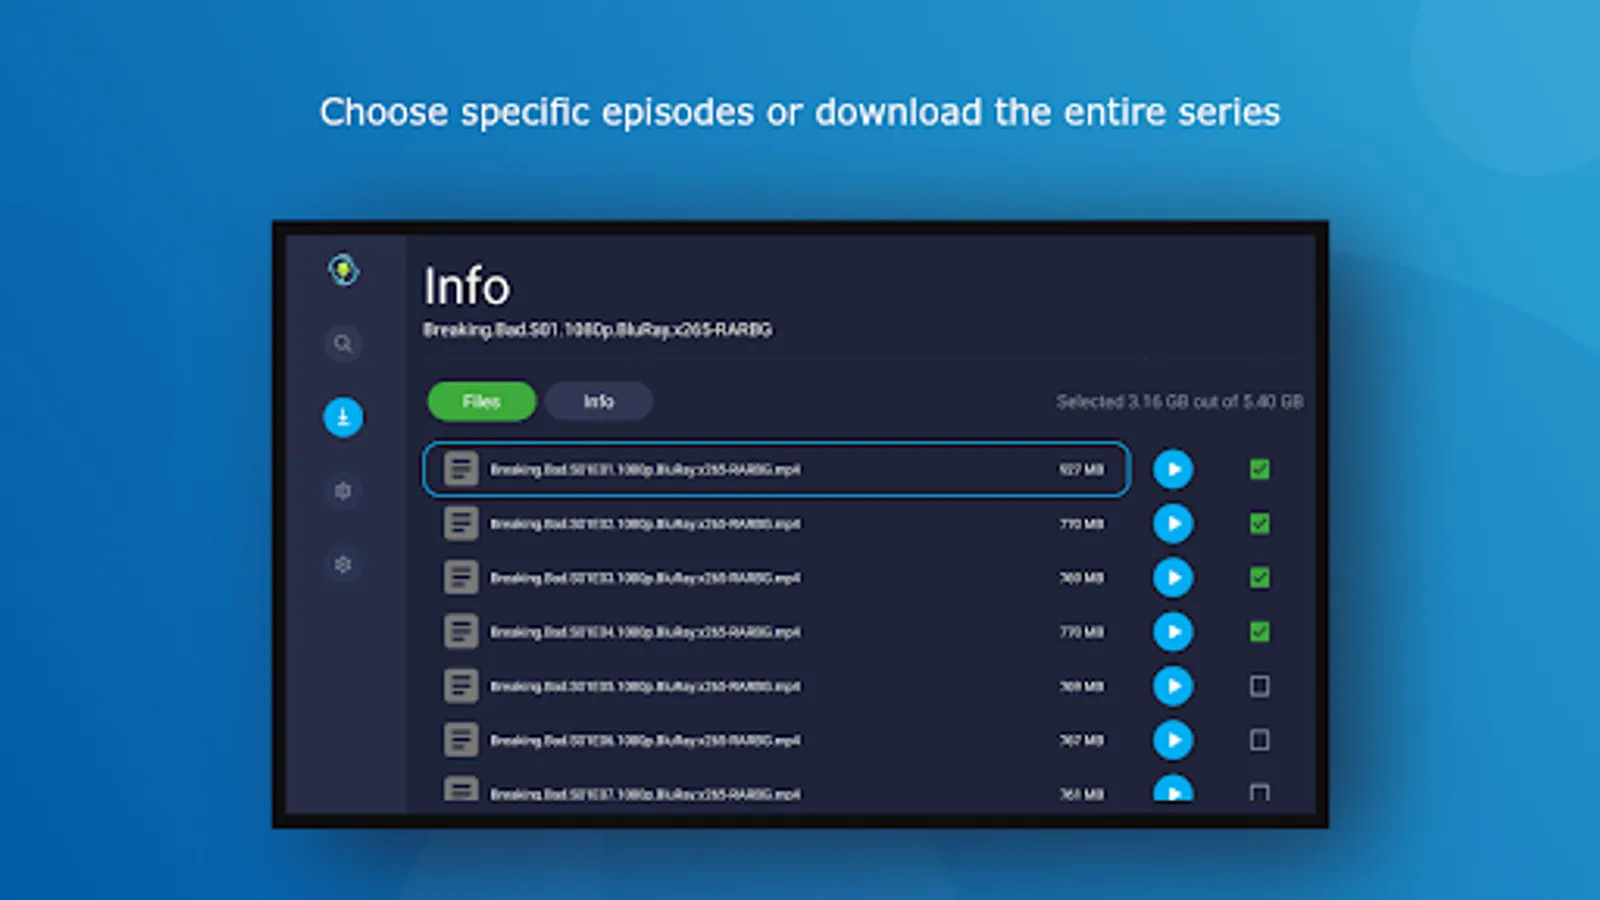Check the S01E07 file checkbox
Screen dimensions: 1600x900
click(1260, 792)
